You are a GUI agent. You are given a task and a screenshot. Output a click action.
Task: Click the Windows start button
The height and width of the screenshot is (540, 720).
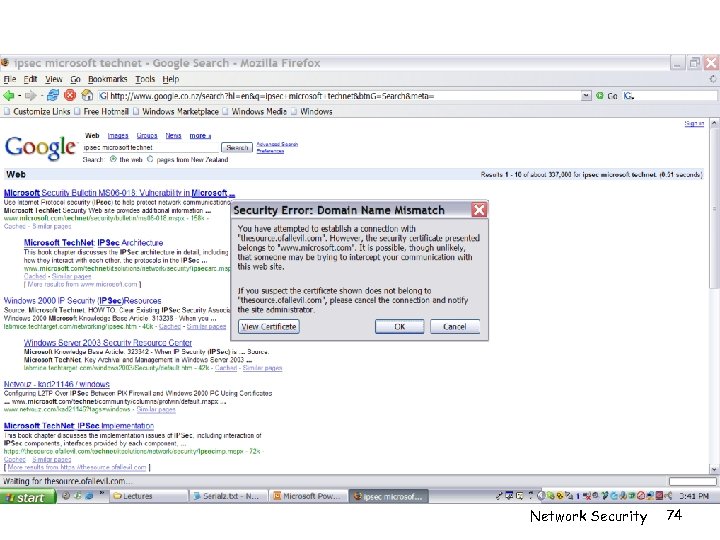(28, 497)
